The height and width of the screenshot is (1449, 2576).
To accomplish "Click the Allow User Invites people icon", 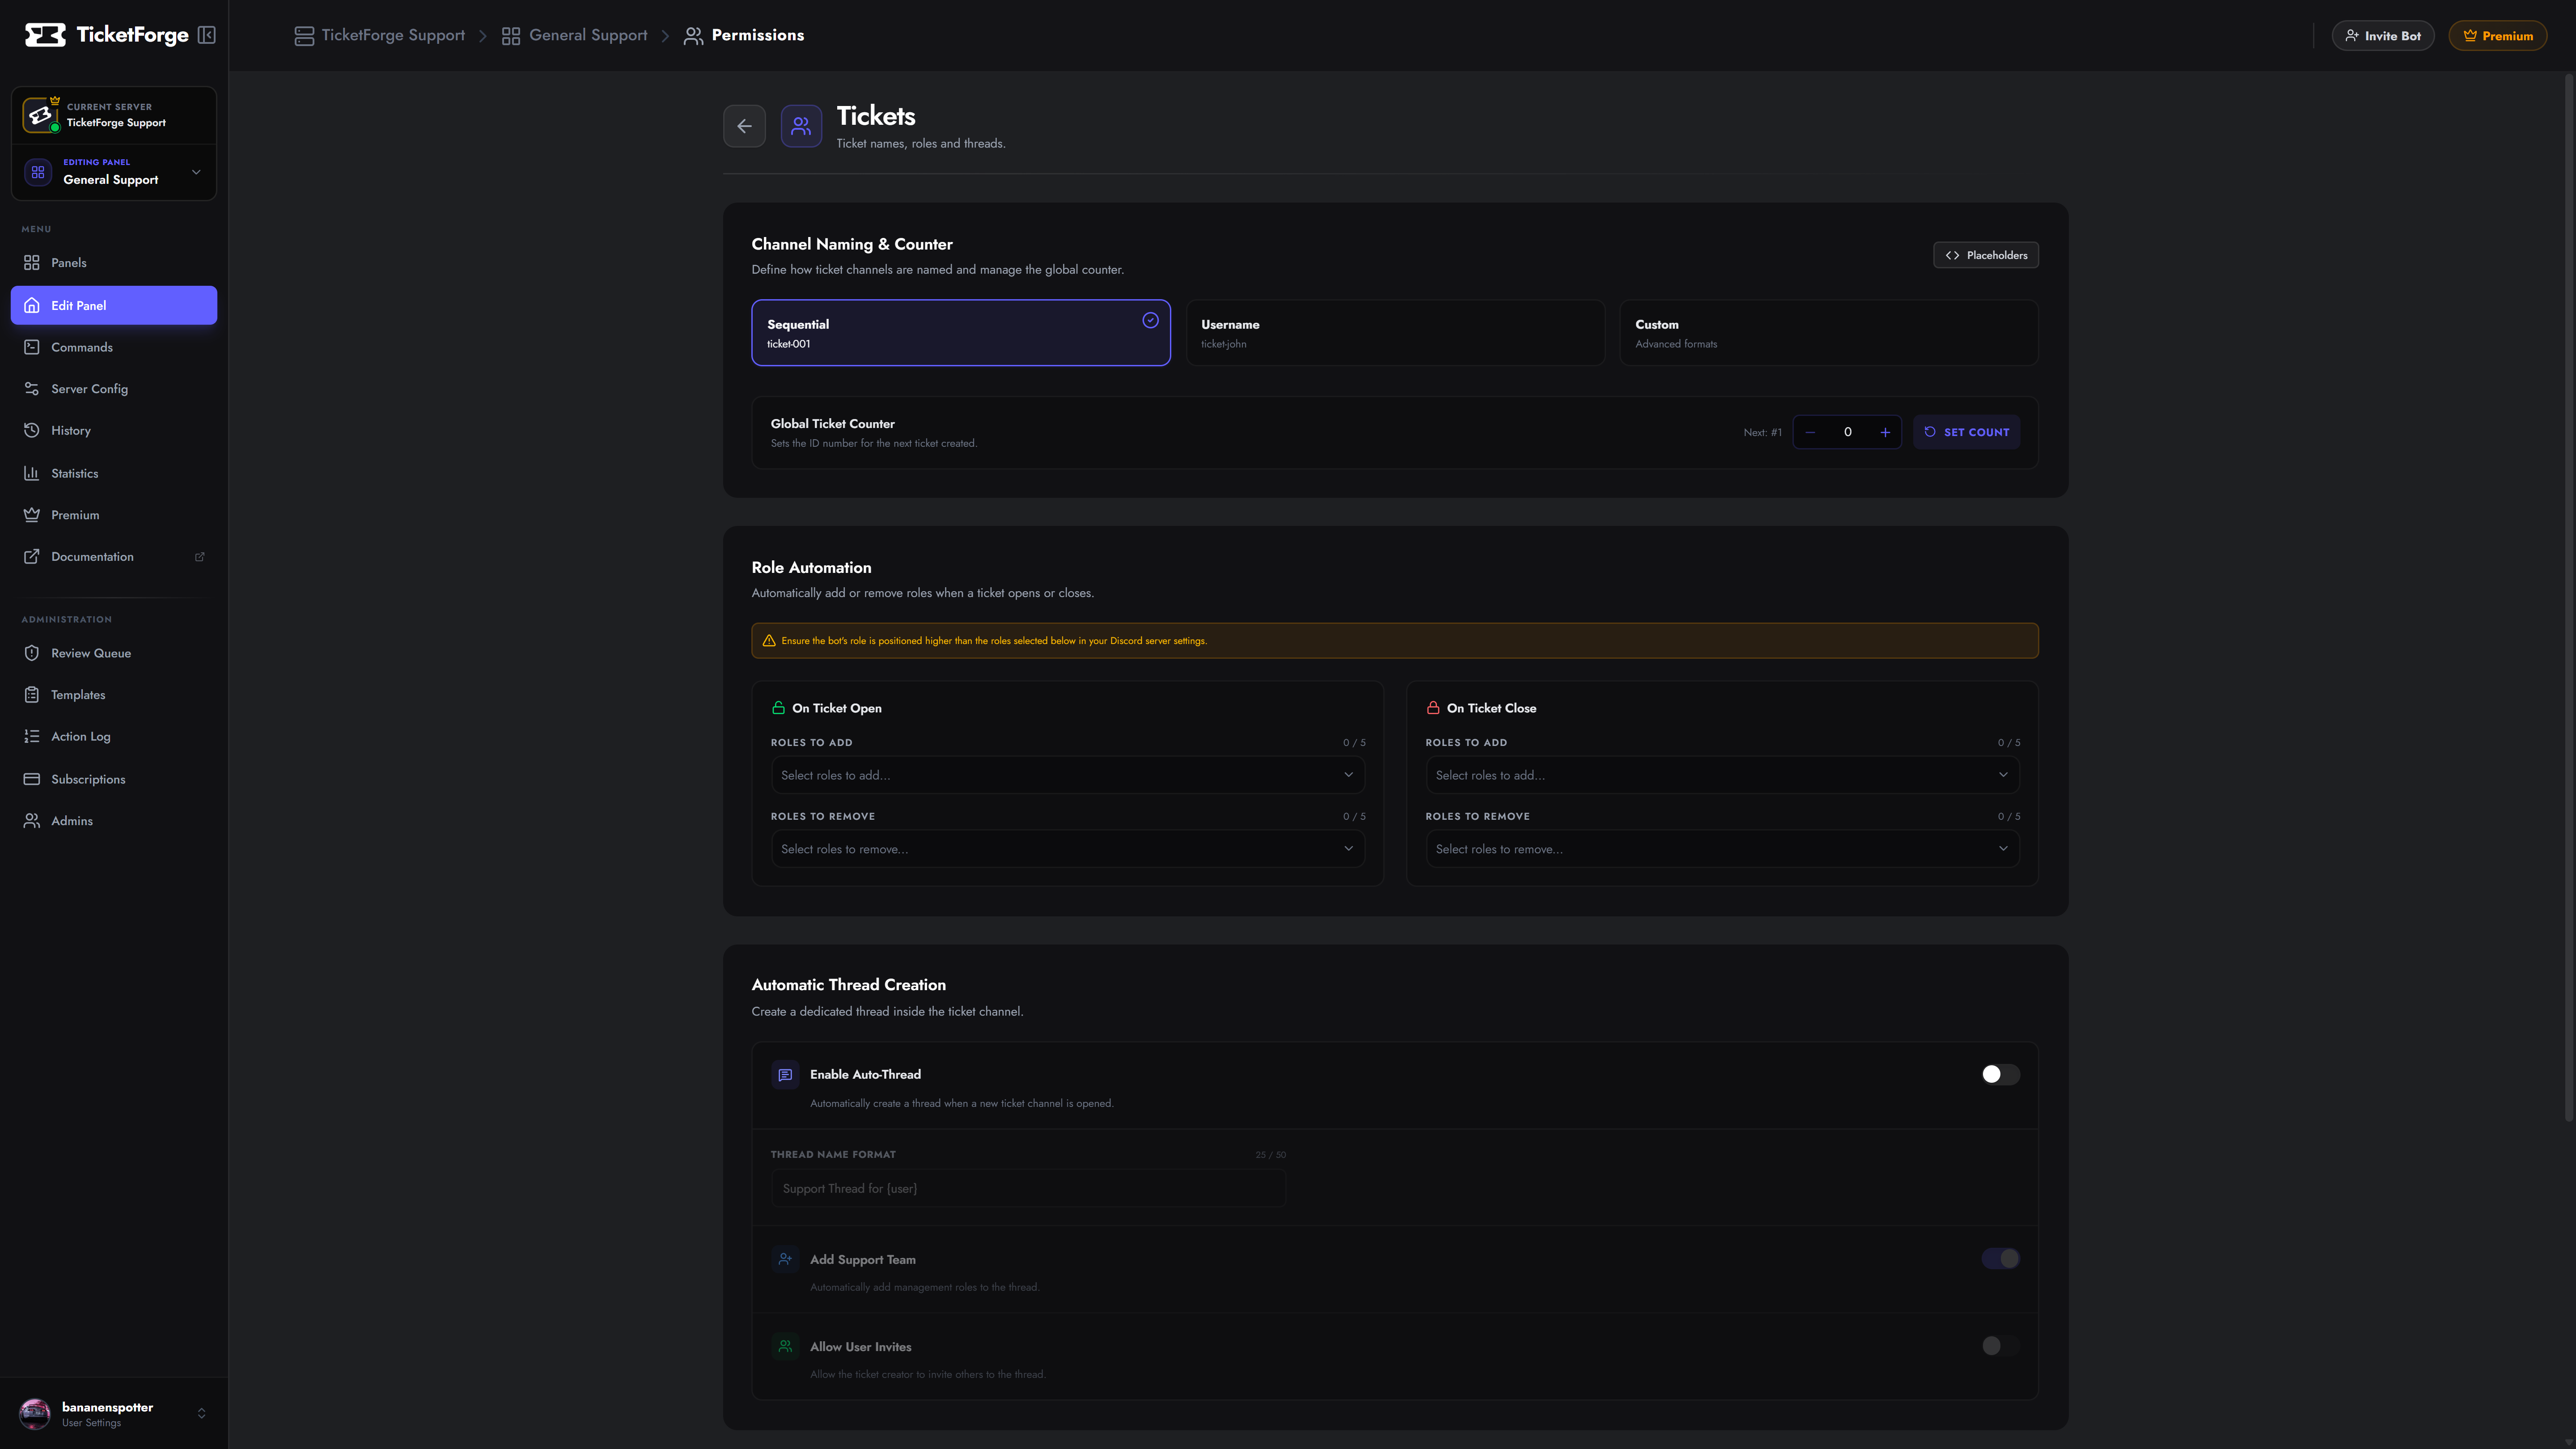I will point(785,1346).
